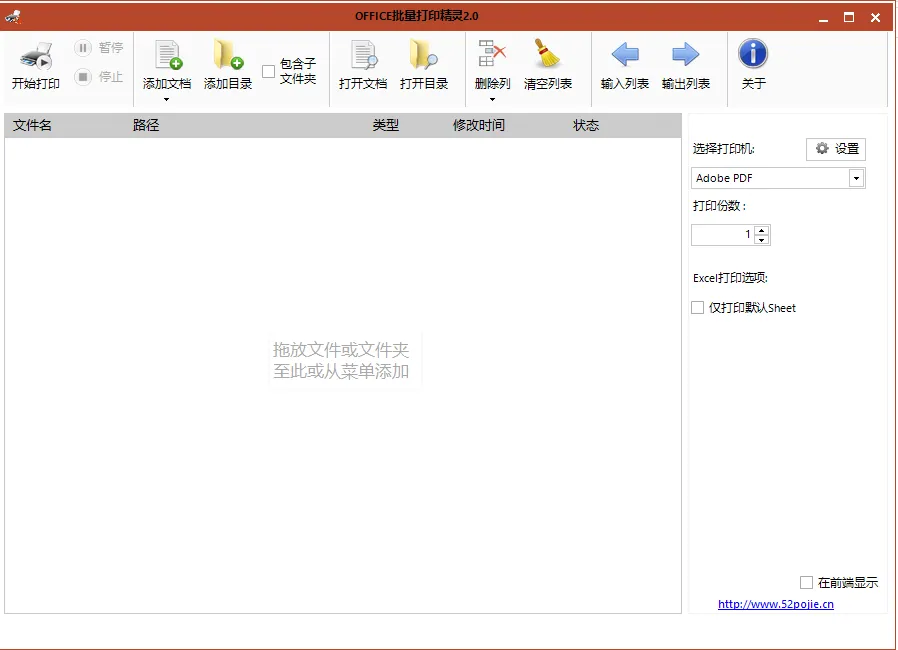
Task: Enable the 包含子文件夹 checkbox
Action: (x=268, y=72)
